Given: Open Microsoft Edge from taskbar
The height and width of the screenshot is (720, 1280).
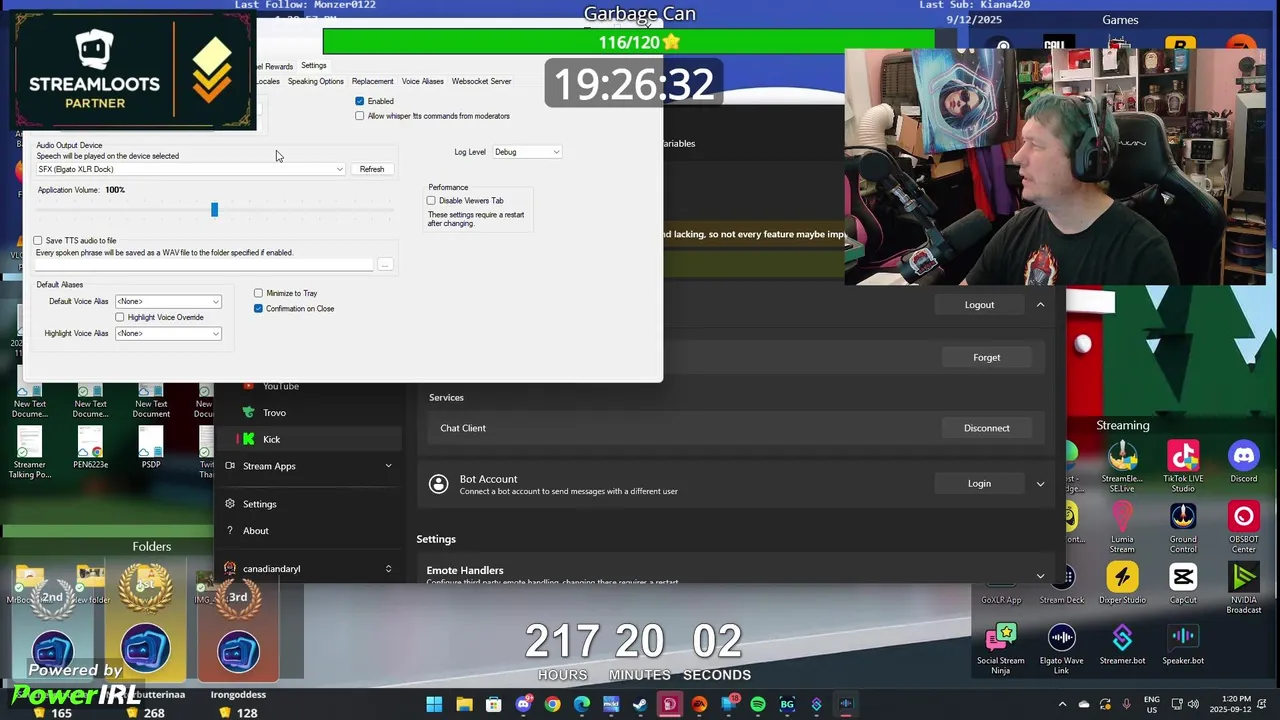Looking at the screenshot, I should coord(582,704).
